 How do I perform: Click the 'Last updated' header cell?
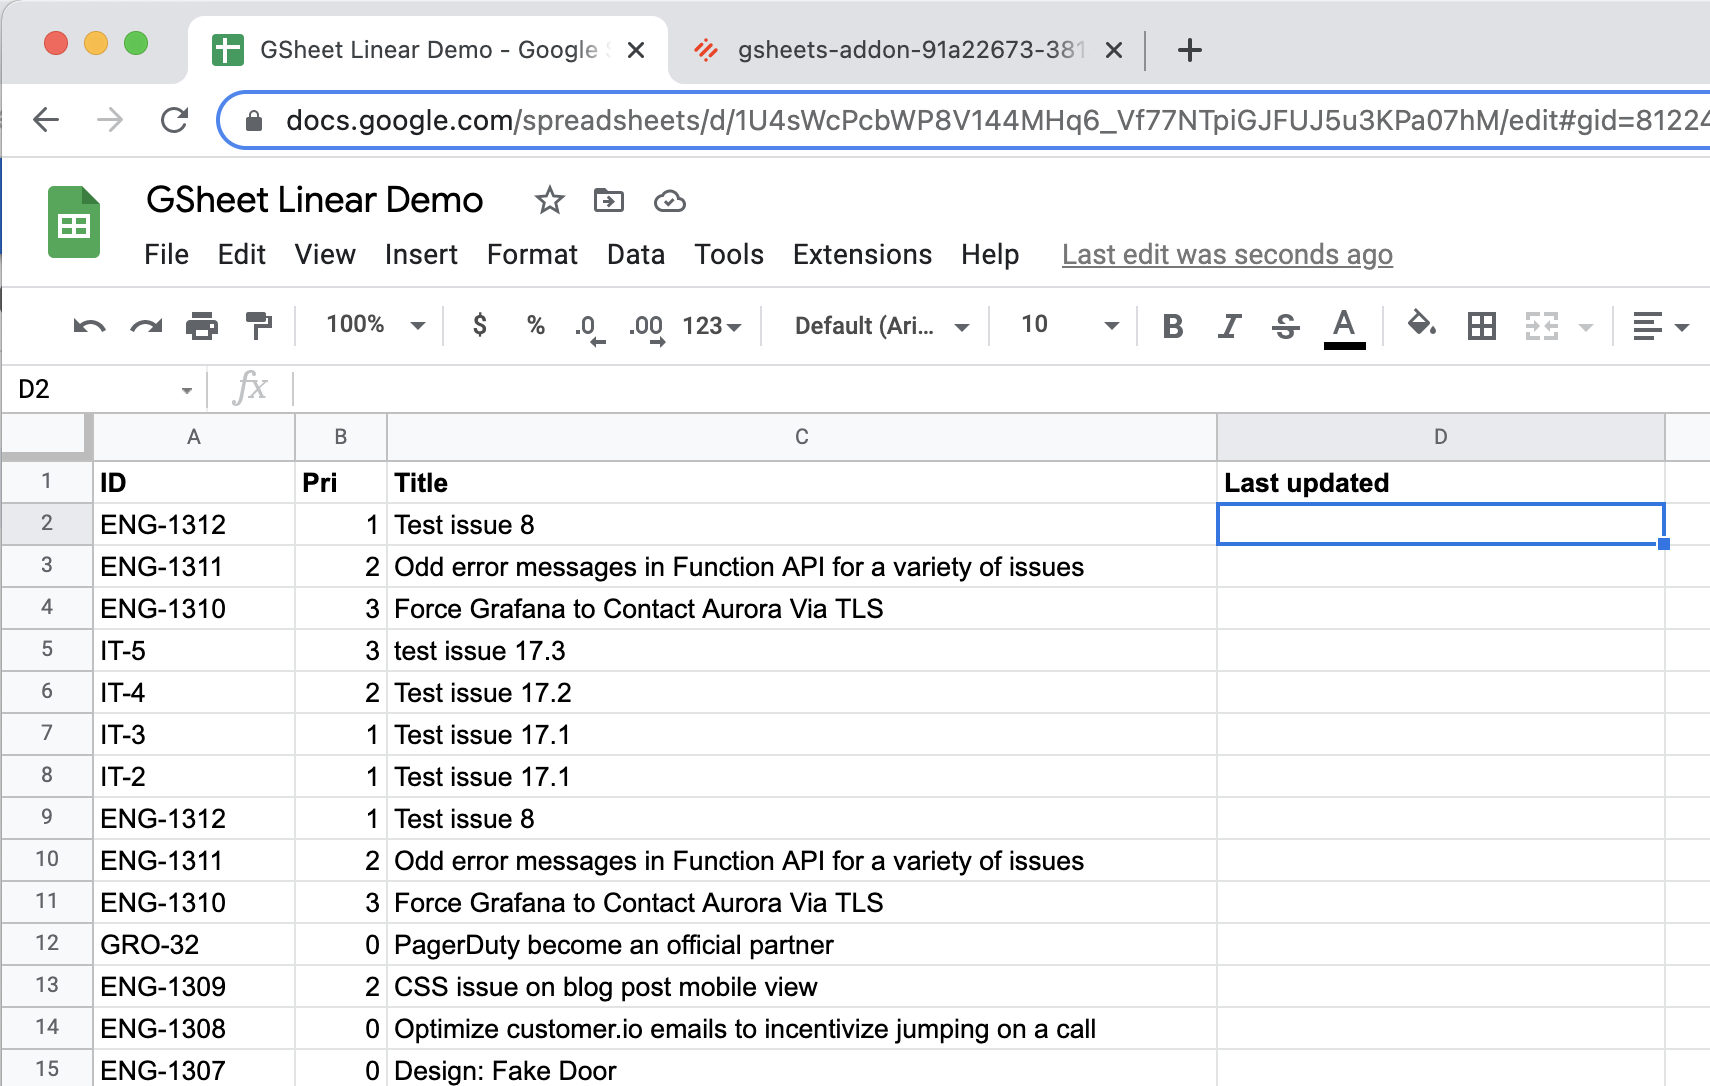(x=1441, y=483)
